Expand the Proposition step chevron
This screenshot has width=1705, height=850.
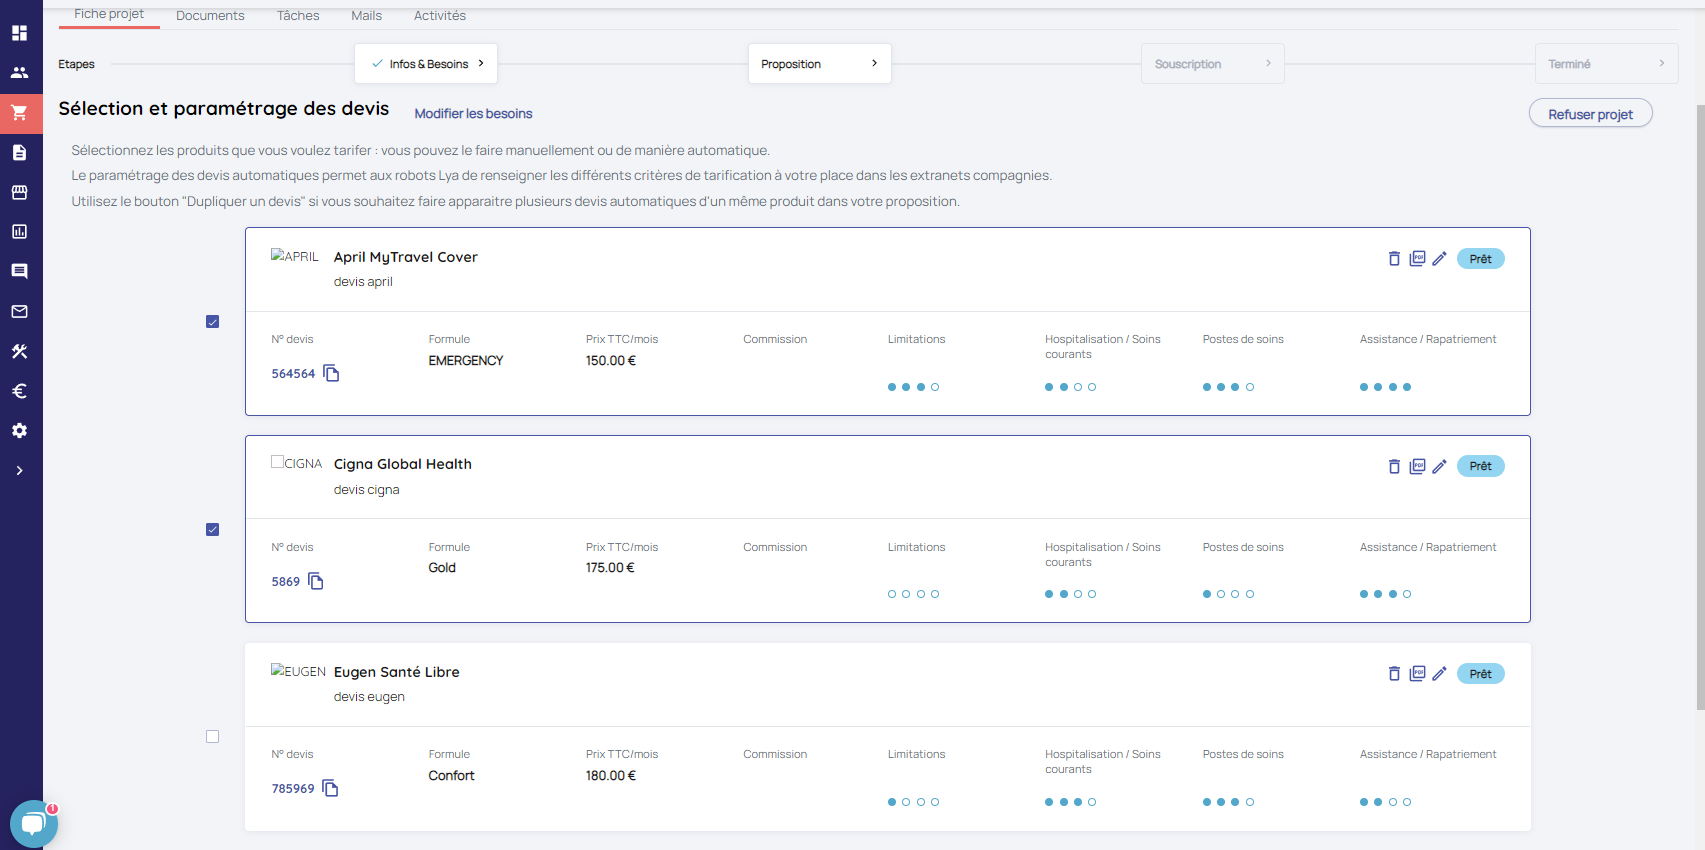[874, 64]
